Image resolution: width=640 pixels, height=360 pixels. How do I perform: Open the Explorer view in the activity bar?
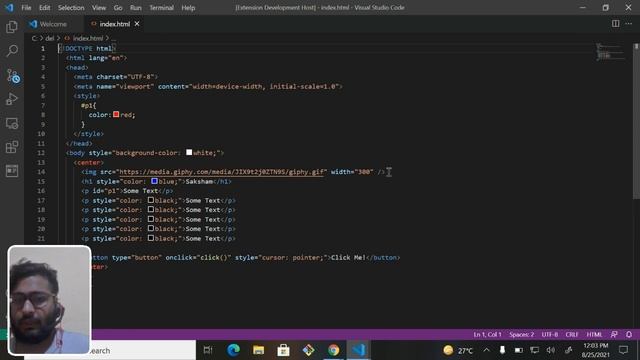pos(12,27)
